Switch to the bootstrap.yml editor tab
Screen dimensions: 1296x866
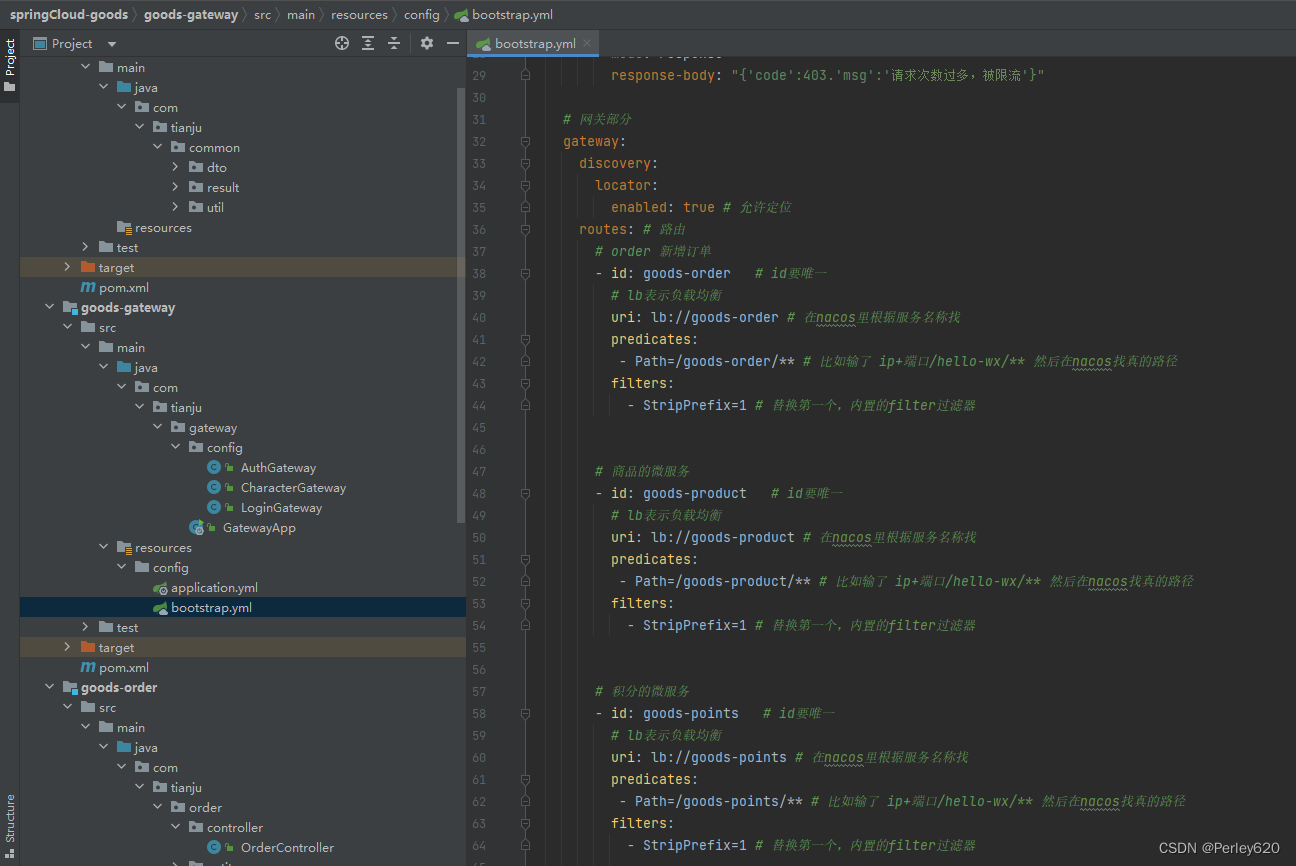coord(535,43)
